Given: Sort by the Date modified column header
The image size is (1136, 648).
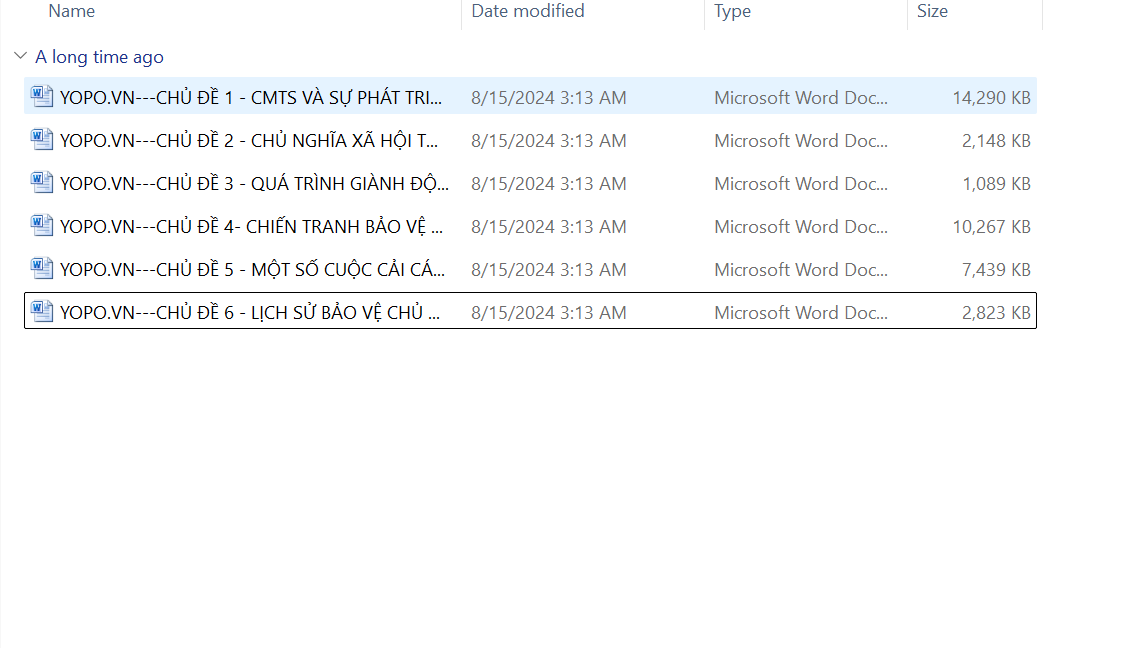Looking at the screenshot, I should click(x=528, y=12).
